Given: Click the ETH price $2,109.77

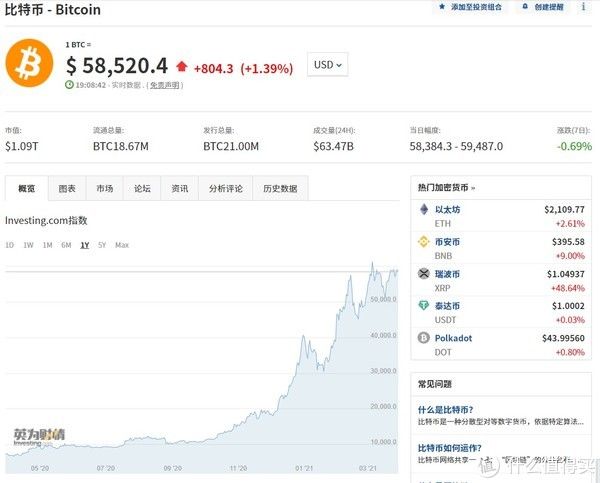Looking at the screenshot, I should click(564, 209).
